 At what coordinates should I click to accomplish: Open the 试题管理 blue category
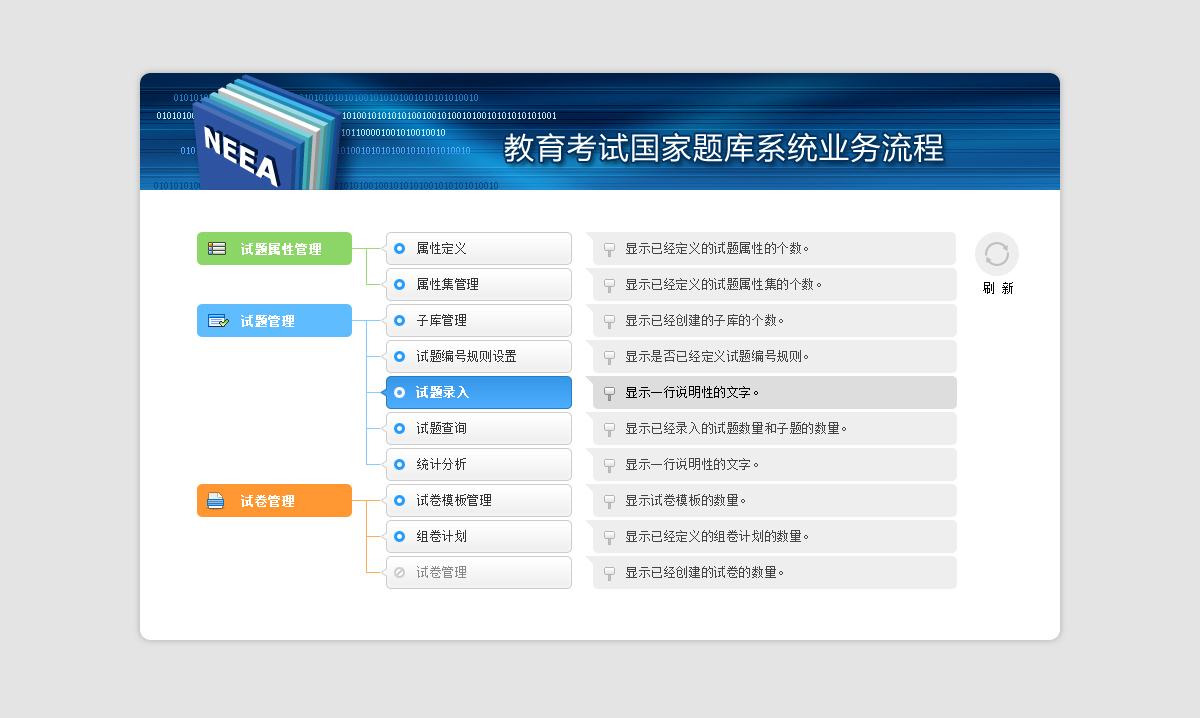(x=274, y=321)
